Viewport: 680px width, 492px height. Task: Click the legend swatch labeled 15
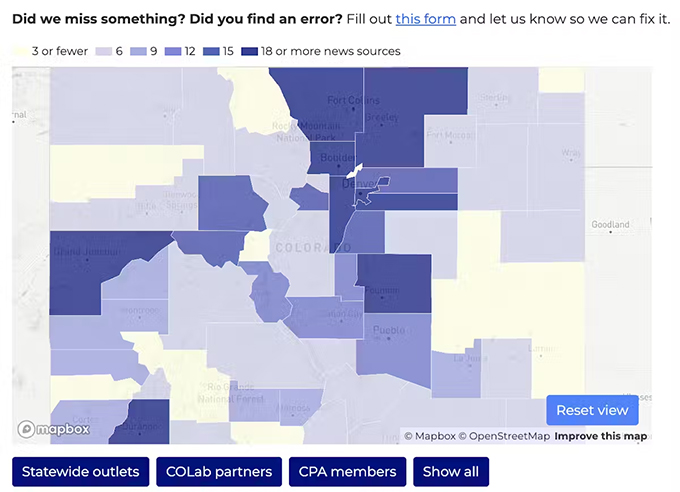[x=211, y=51]
